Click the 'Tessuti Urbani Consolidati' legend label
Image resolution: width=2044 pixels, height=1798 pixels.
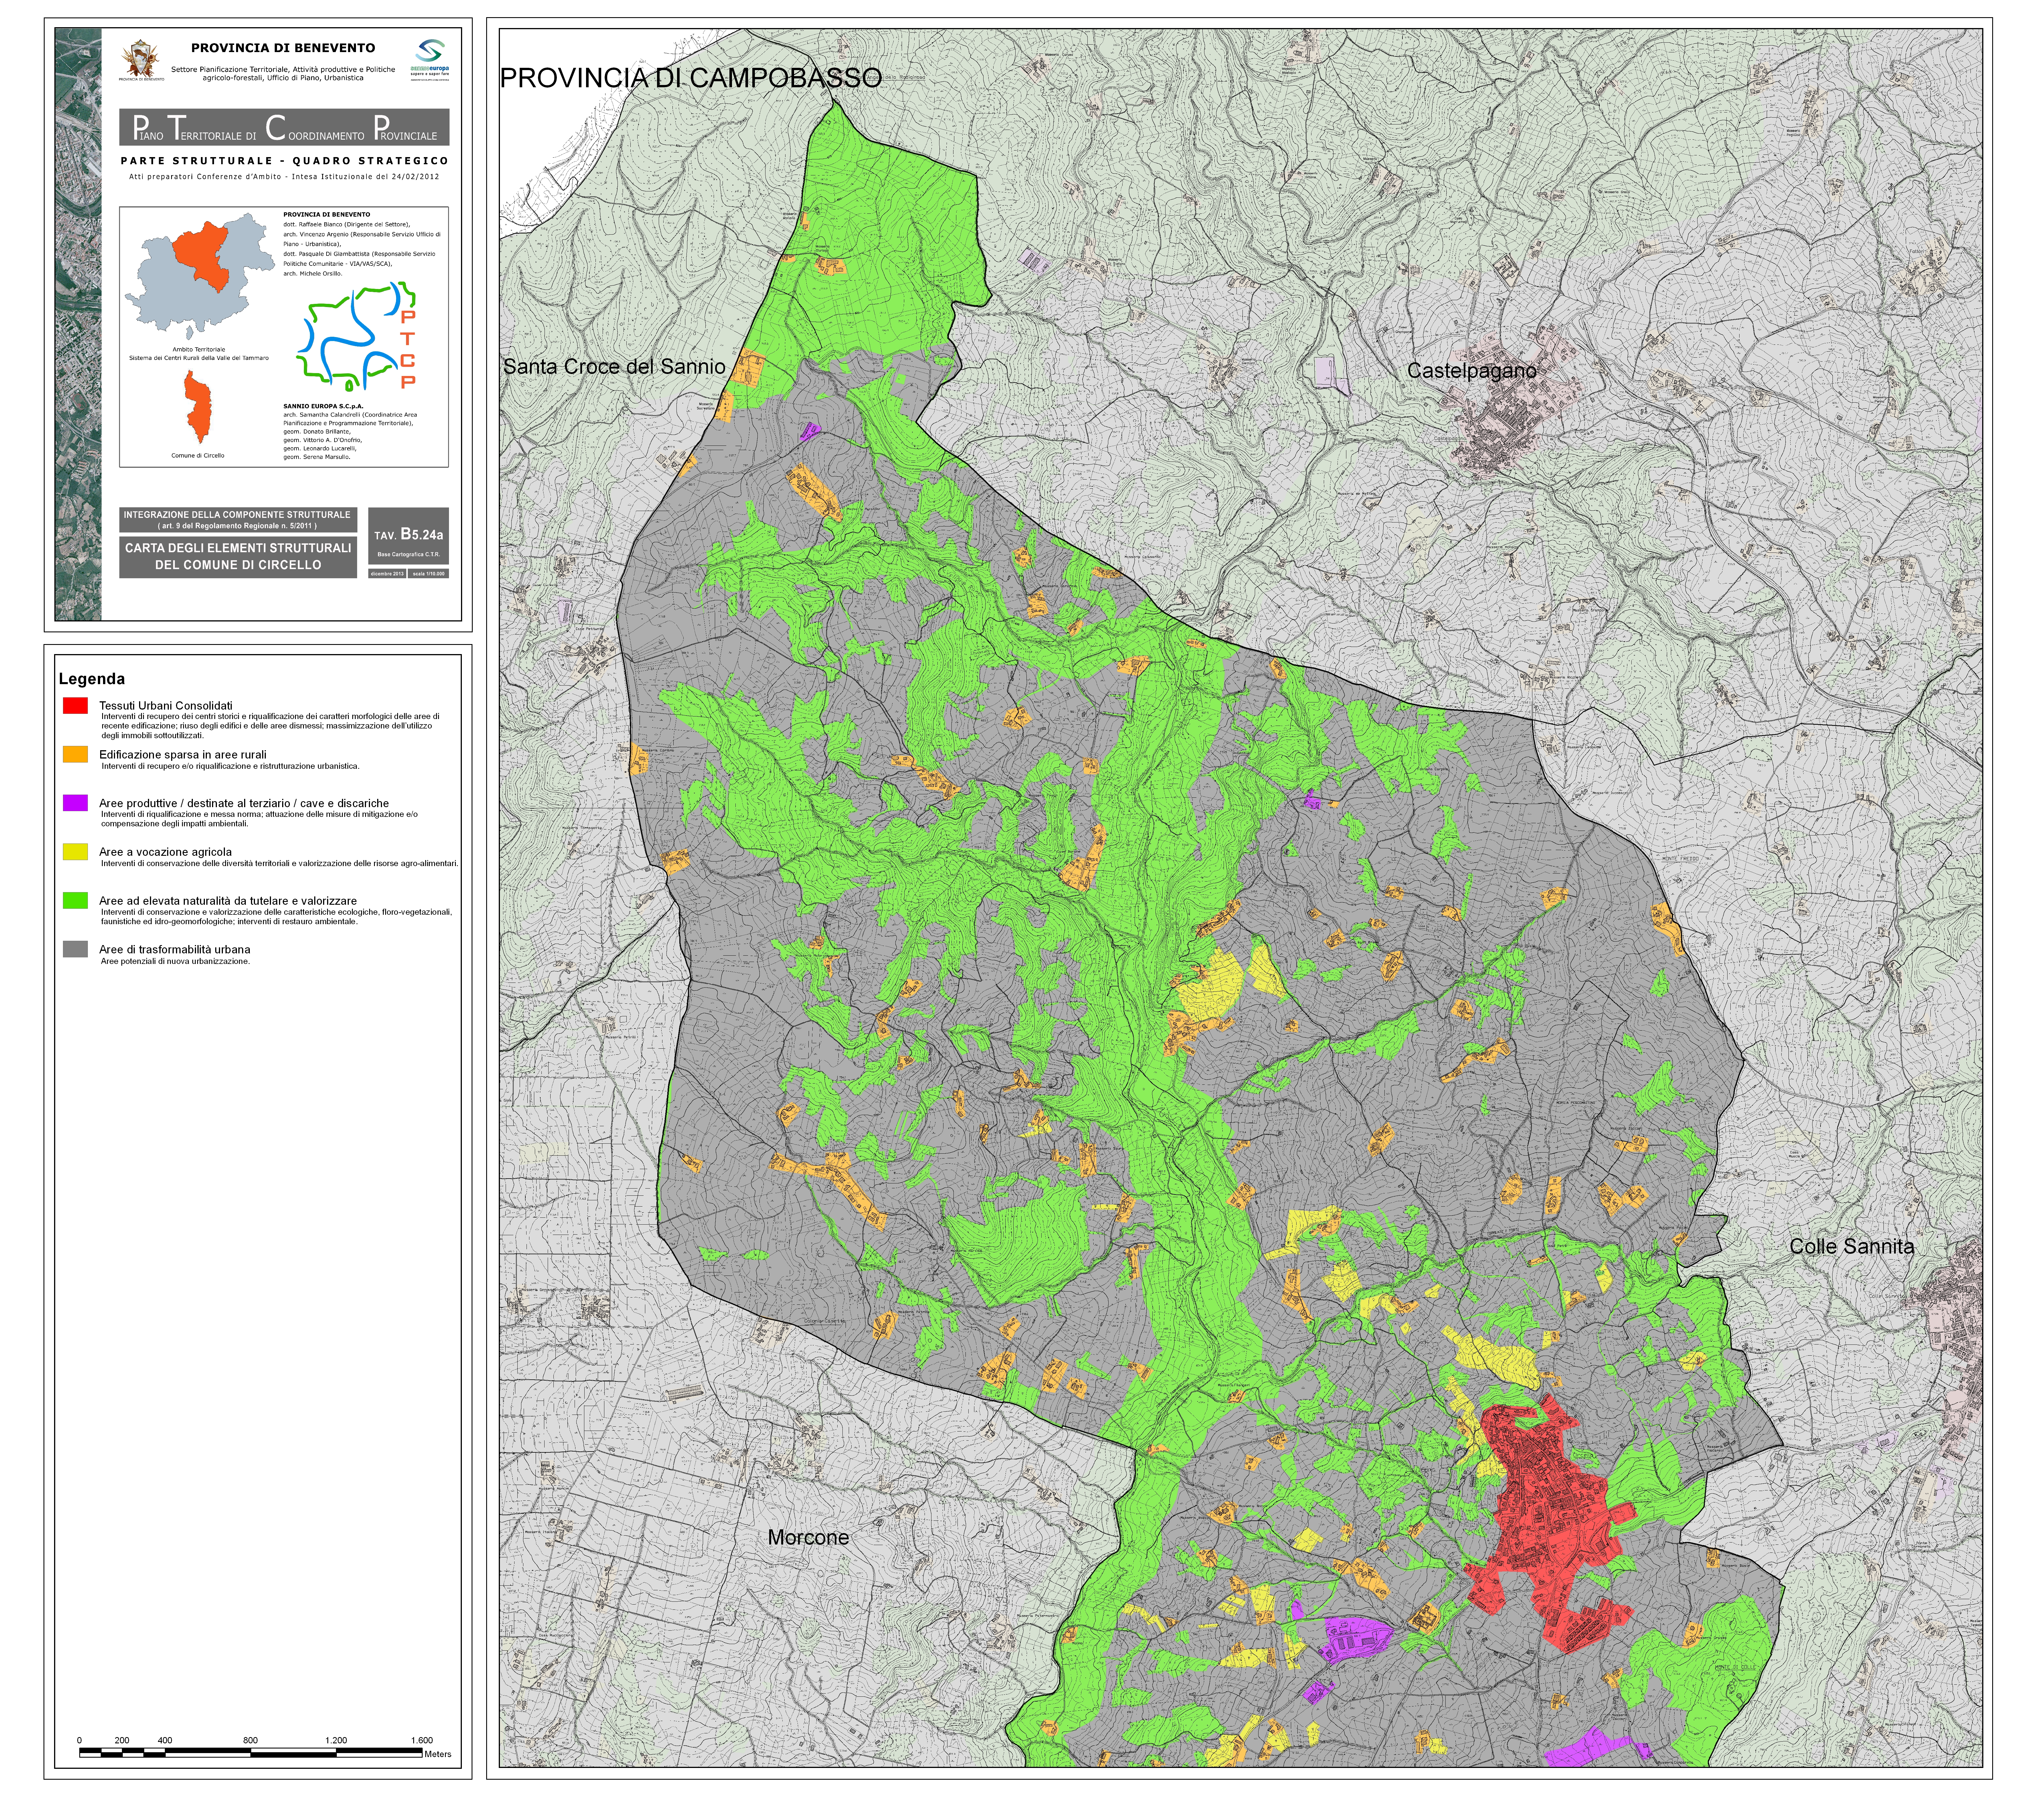pyautogui.click(x=166, y=706)
